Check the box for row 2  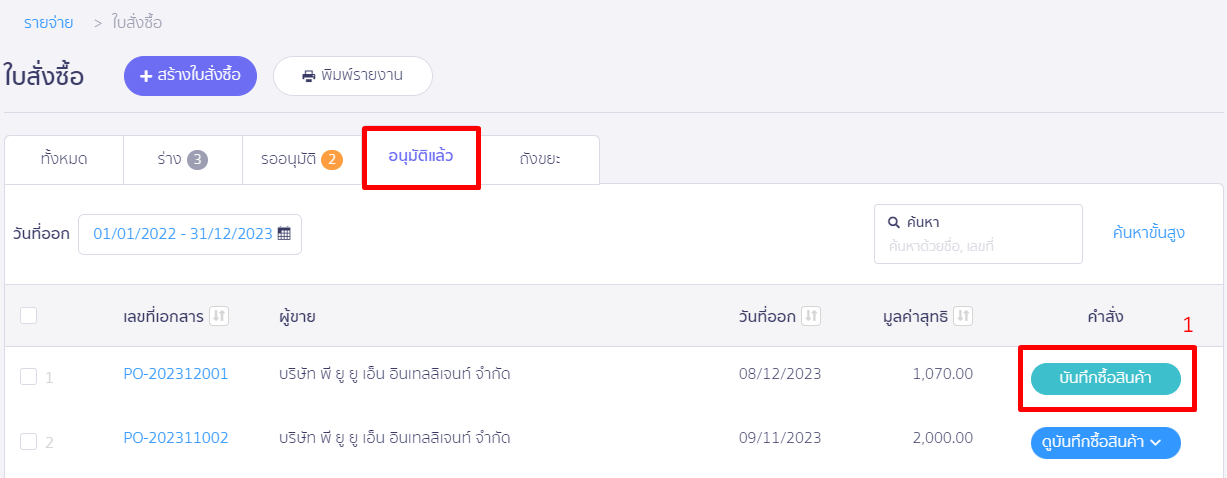(29, 441)
